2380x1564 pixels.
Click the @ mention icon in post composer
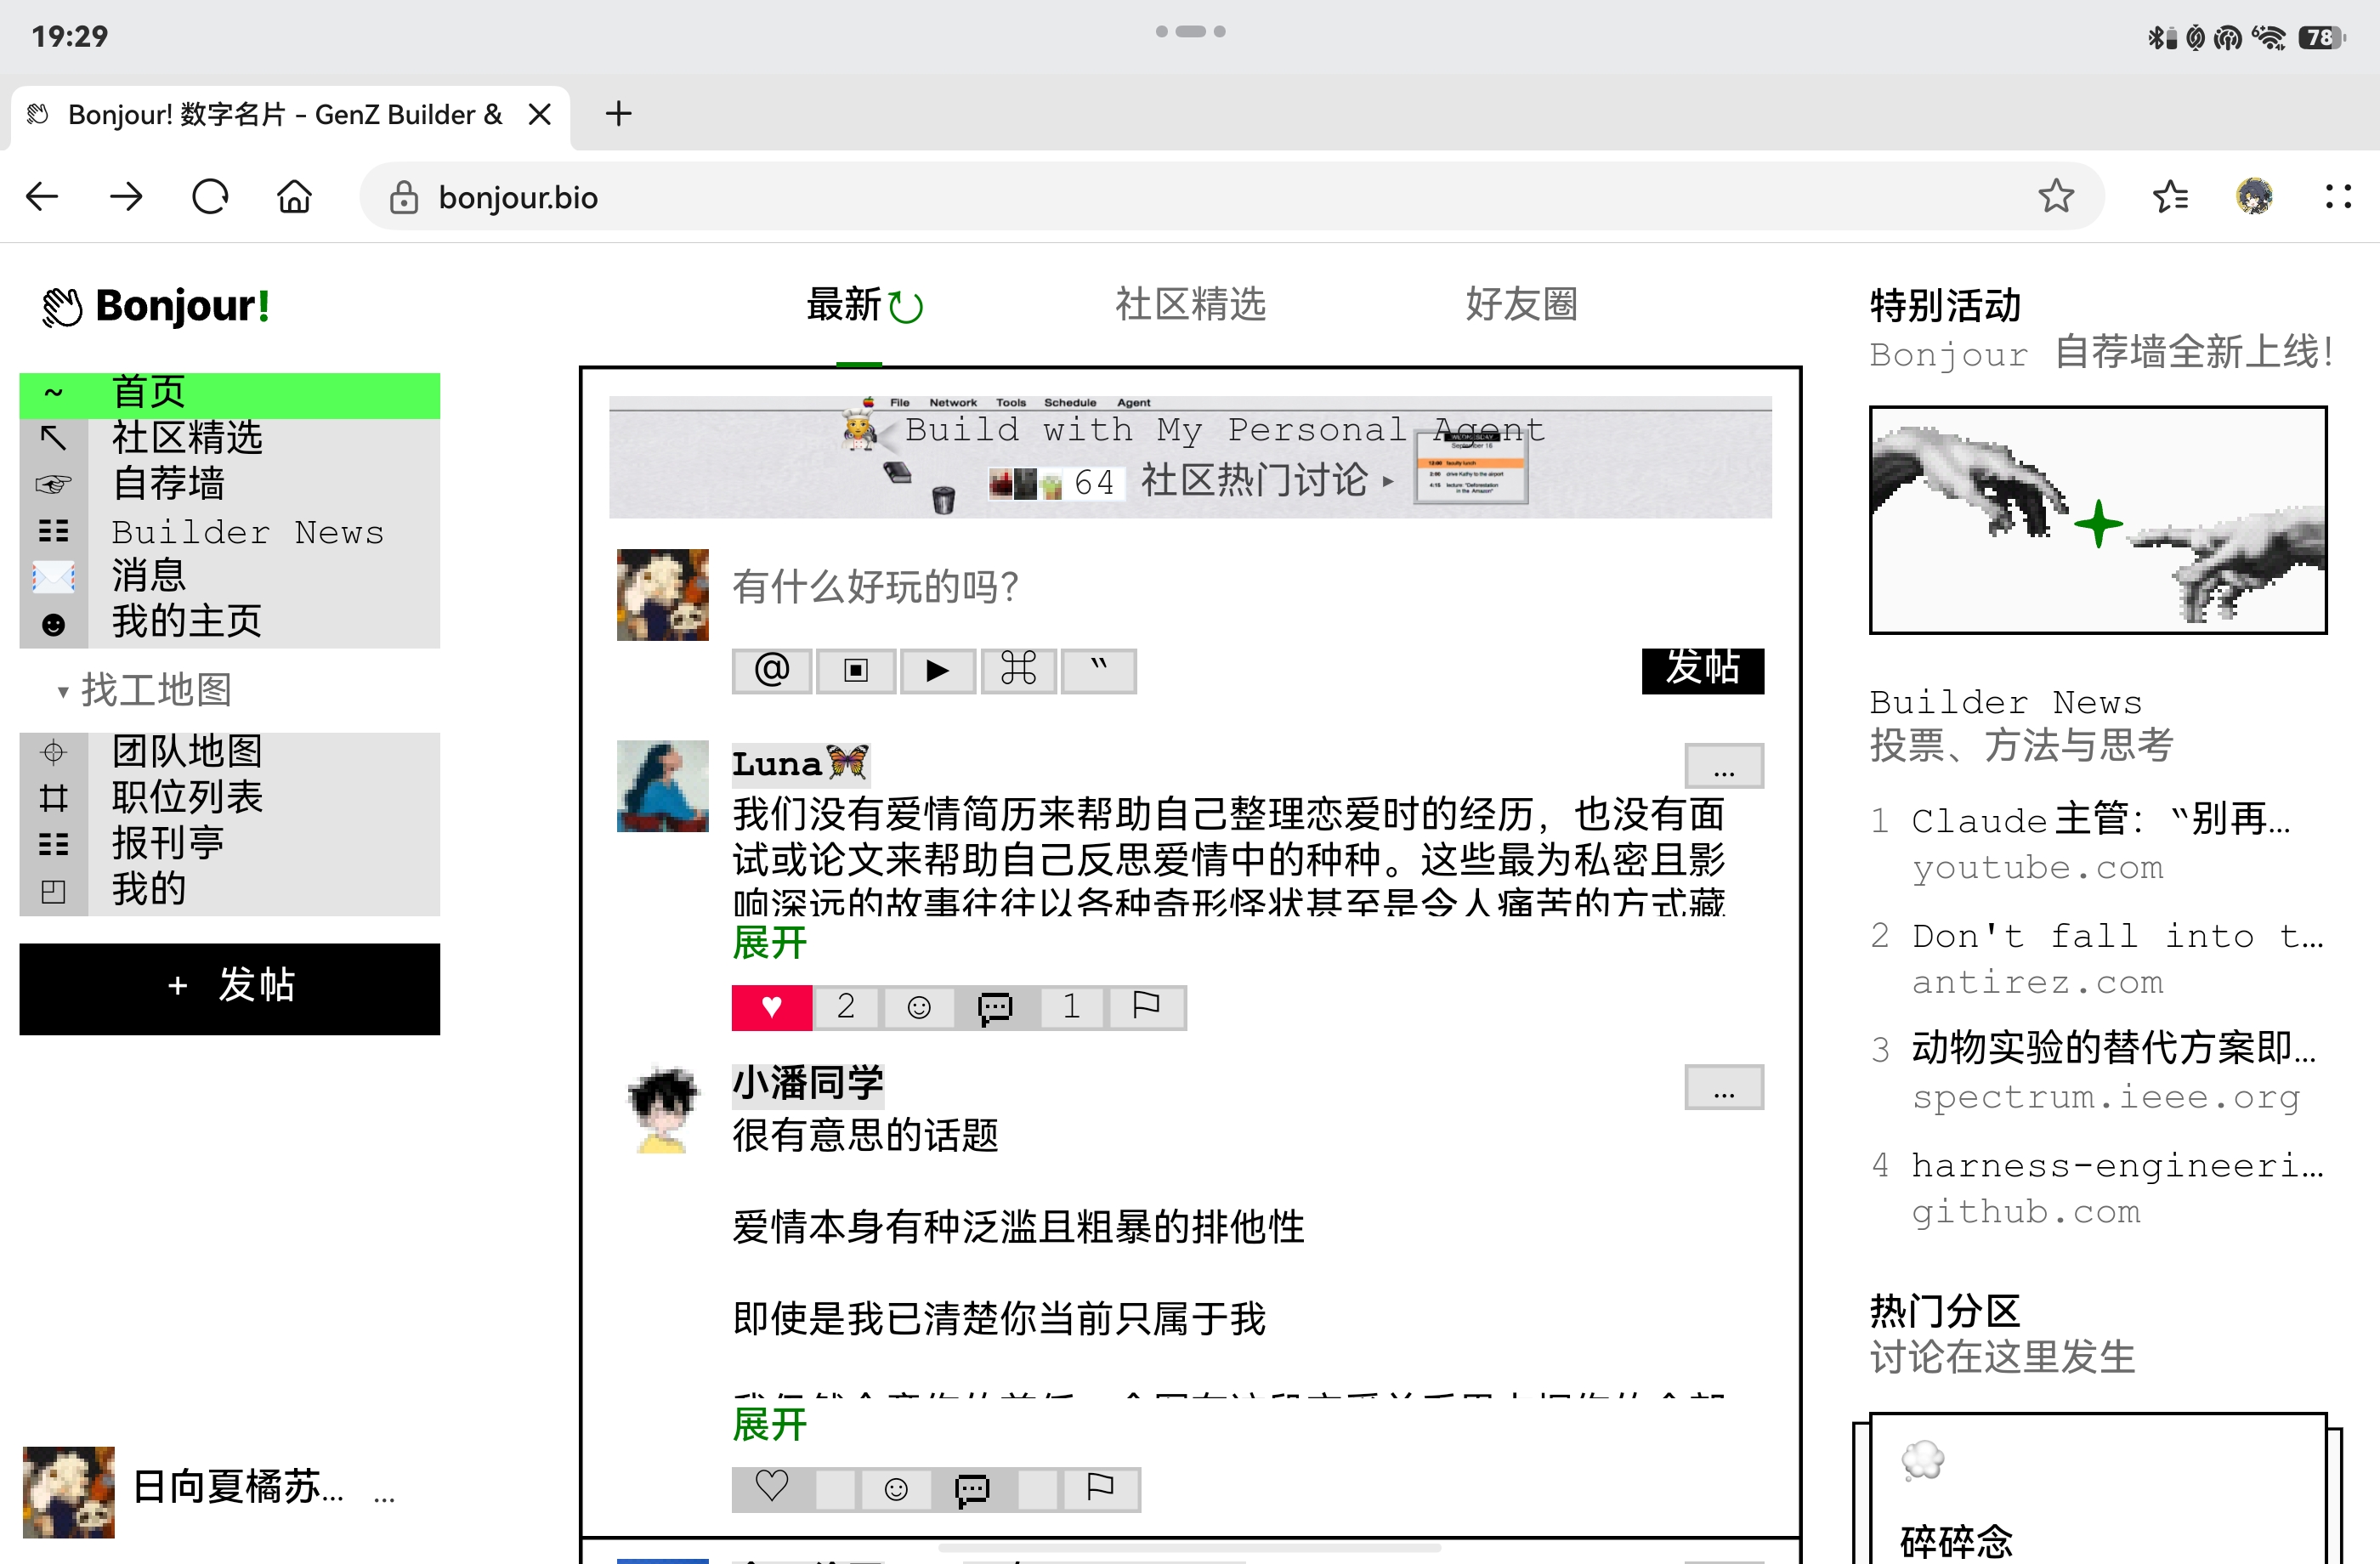coord(771,670)
